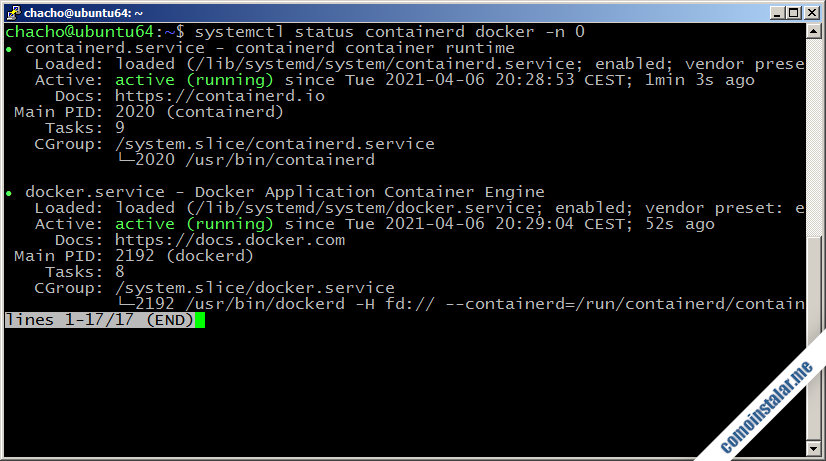Click the 'lines 1-17/17 (END)' pager status

pos(99,320)
